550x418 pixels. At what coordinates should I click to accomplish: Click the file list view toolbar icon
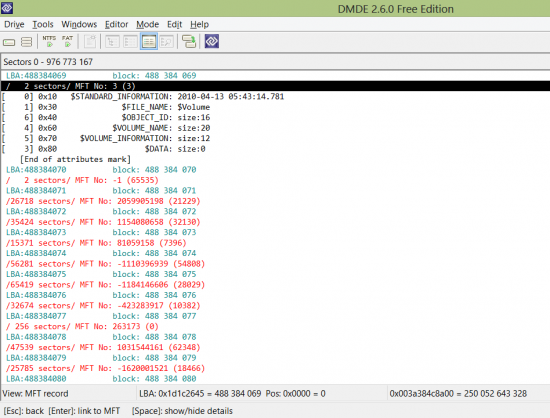pos(130,41)
